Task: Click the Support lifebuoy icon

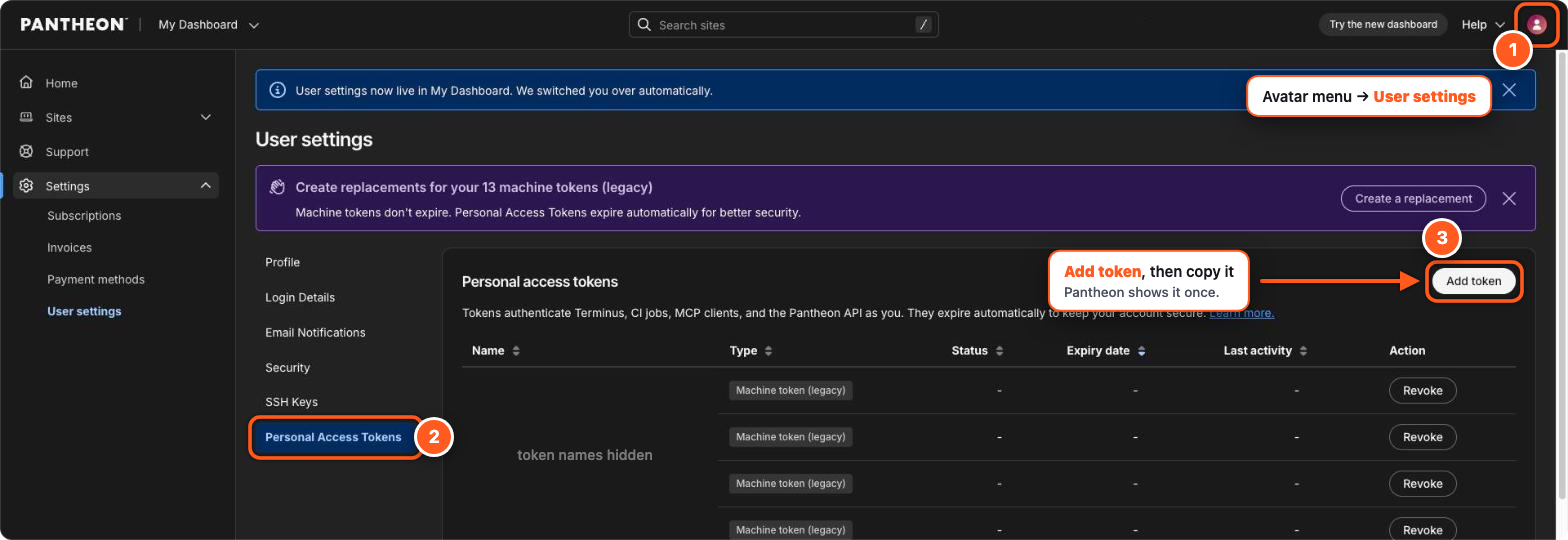Action: click(x=27, y=152)
